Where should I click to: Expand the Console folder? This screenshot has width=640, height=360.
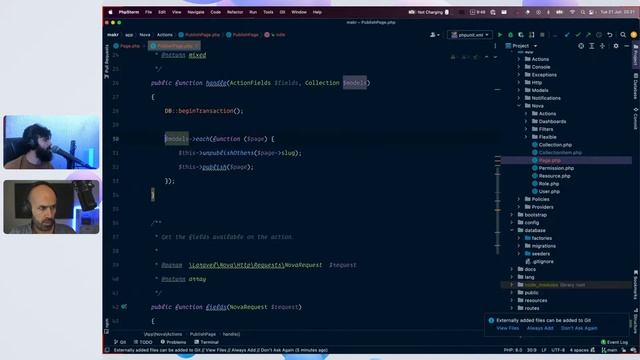(x=519, y=67)
